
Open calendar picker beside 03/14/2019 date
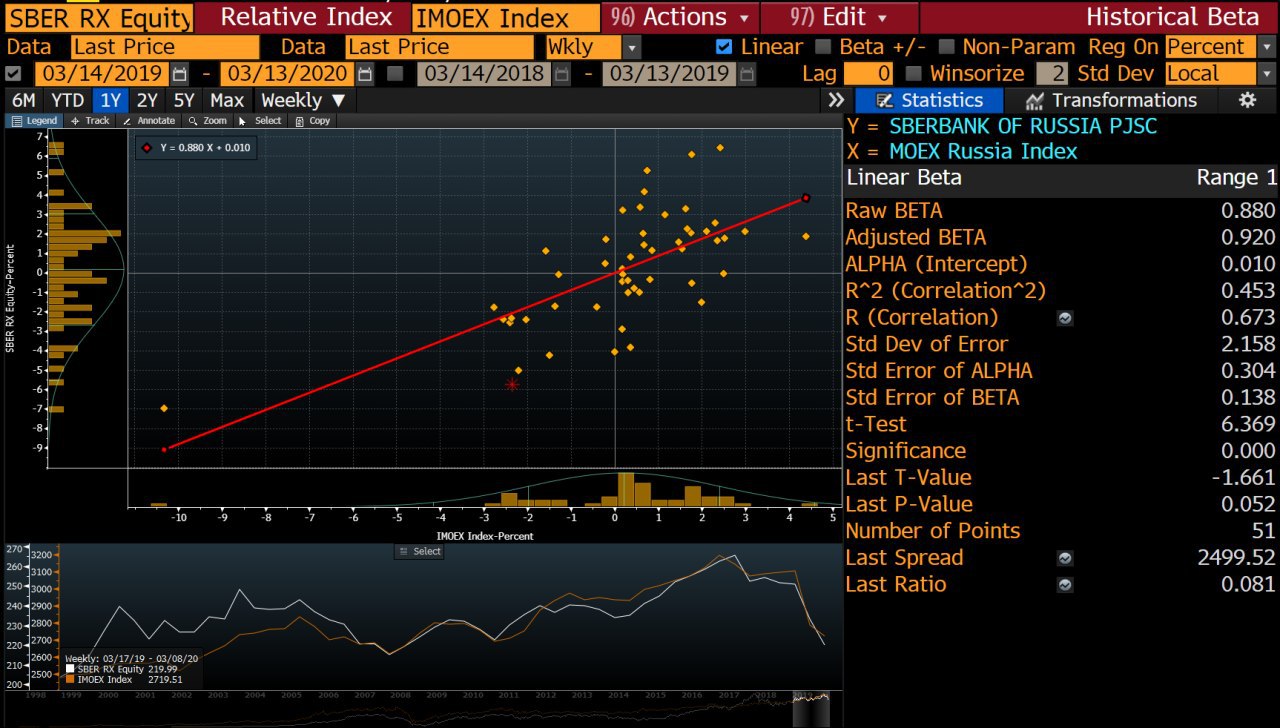(180, 74)
